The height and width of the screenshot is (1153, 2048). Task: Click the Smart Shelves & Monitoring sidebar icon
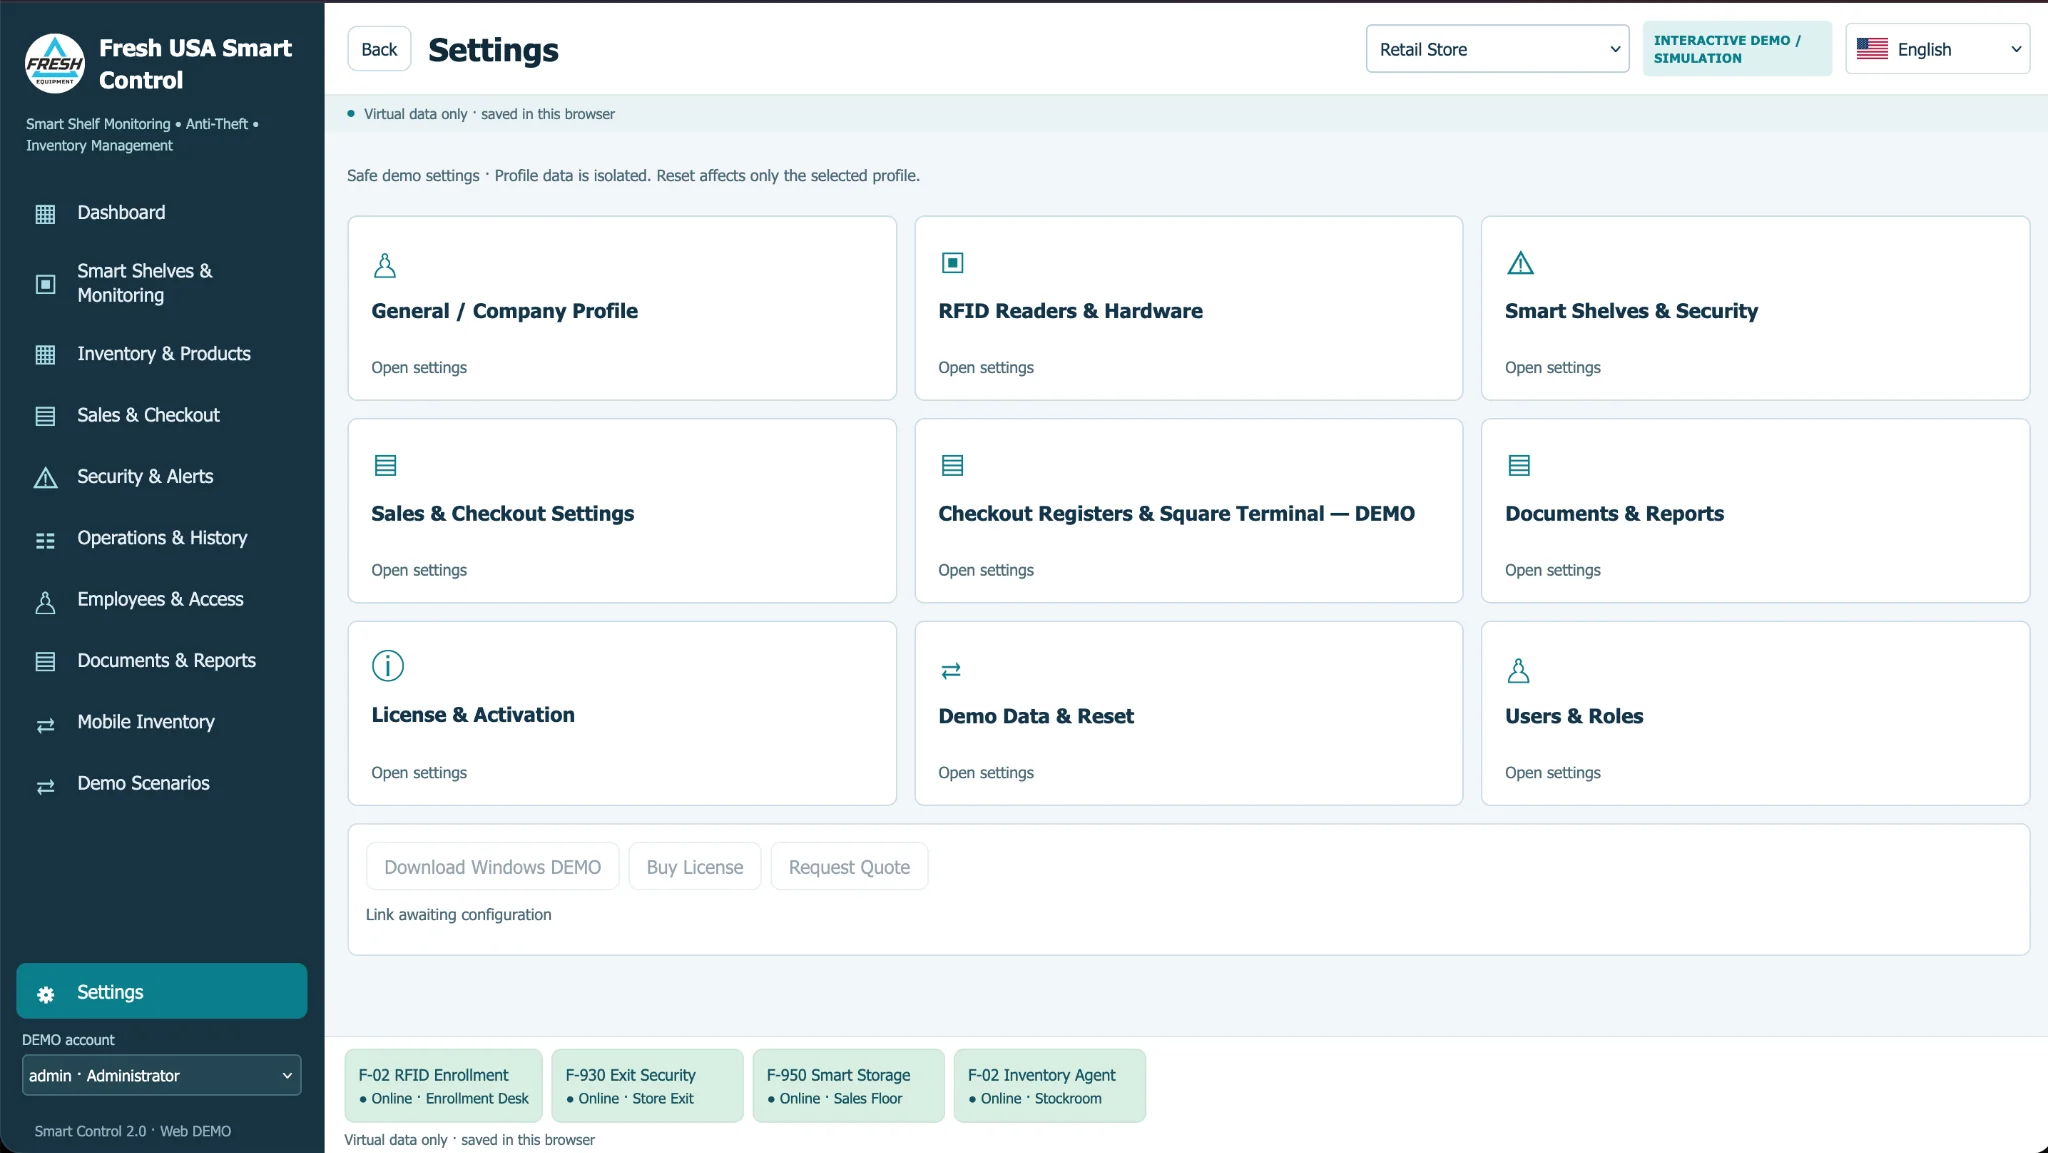45,284
